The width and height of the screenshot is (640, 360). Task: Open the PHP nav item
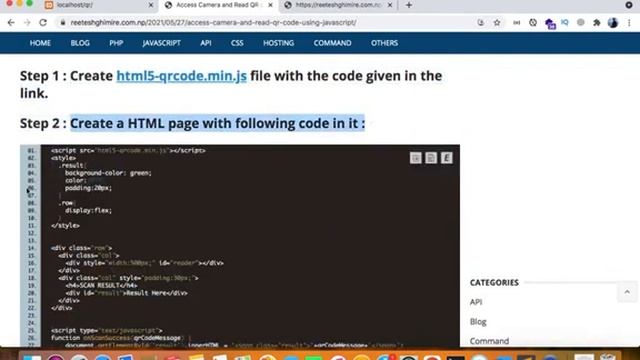pos(116,43)
